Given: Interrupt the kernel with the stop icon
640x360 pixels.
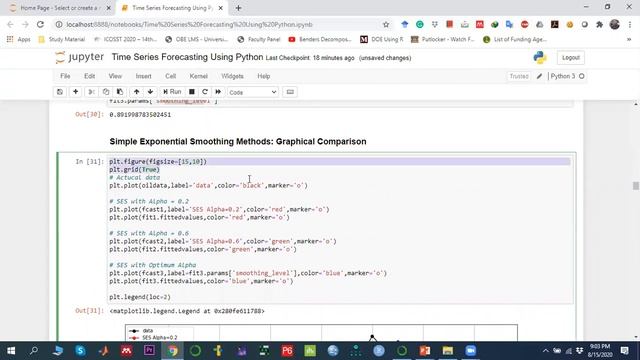Looking at the screenshot, I should pos(191,92).
